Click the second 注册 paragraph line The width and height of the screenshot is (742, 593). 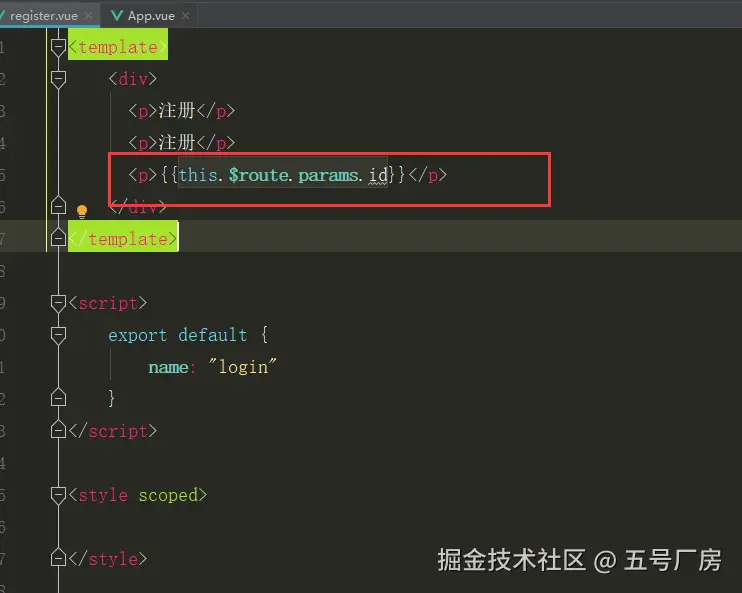tap(182, 142)
